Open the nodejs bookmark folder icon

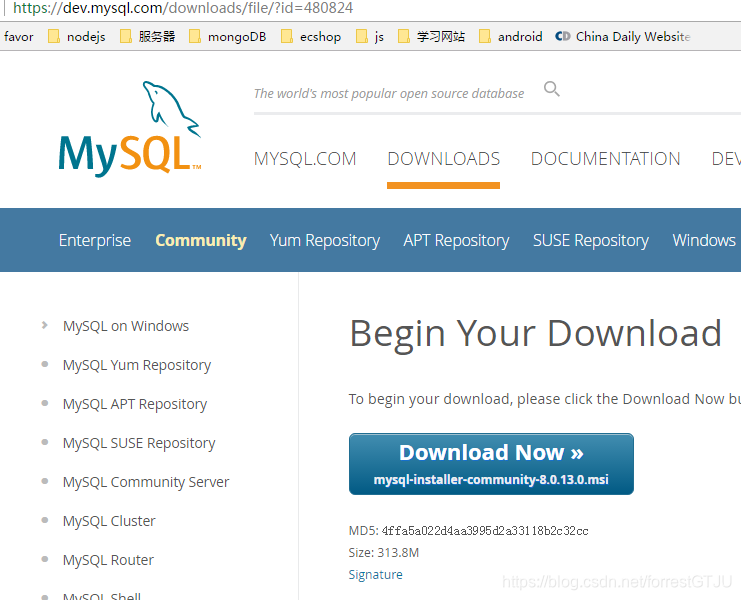click(x=54, y=36)
